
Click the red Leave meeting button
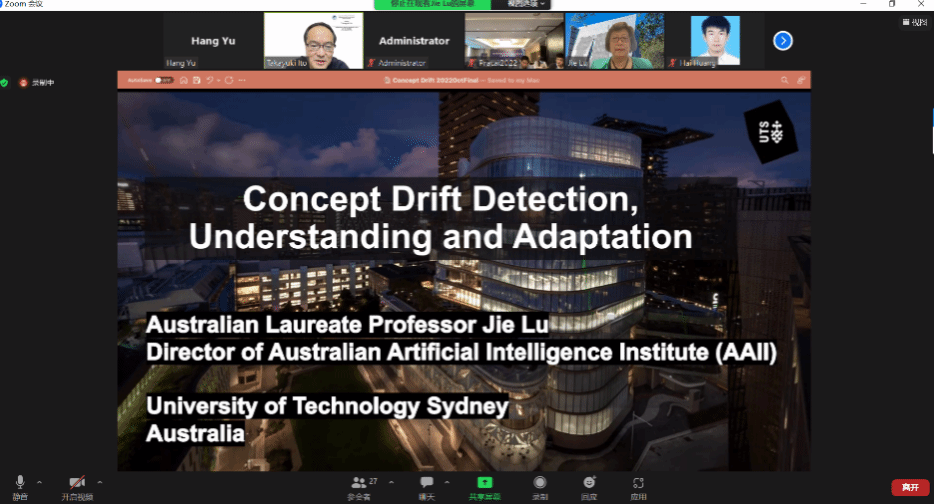(x=909, y=487)
